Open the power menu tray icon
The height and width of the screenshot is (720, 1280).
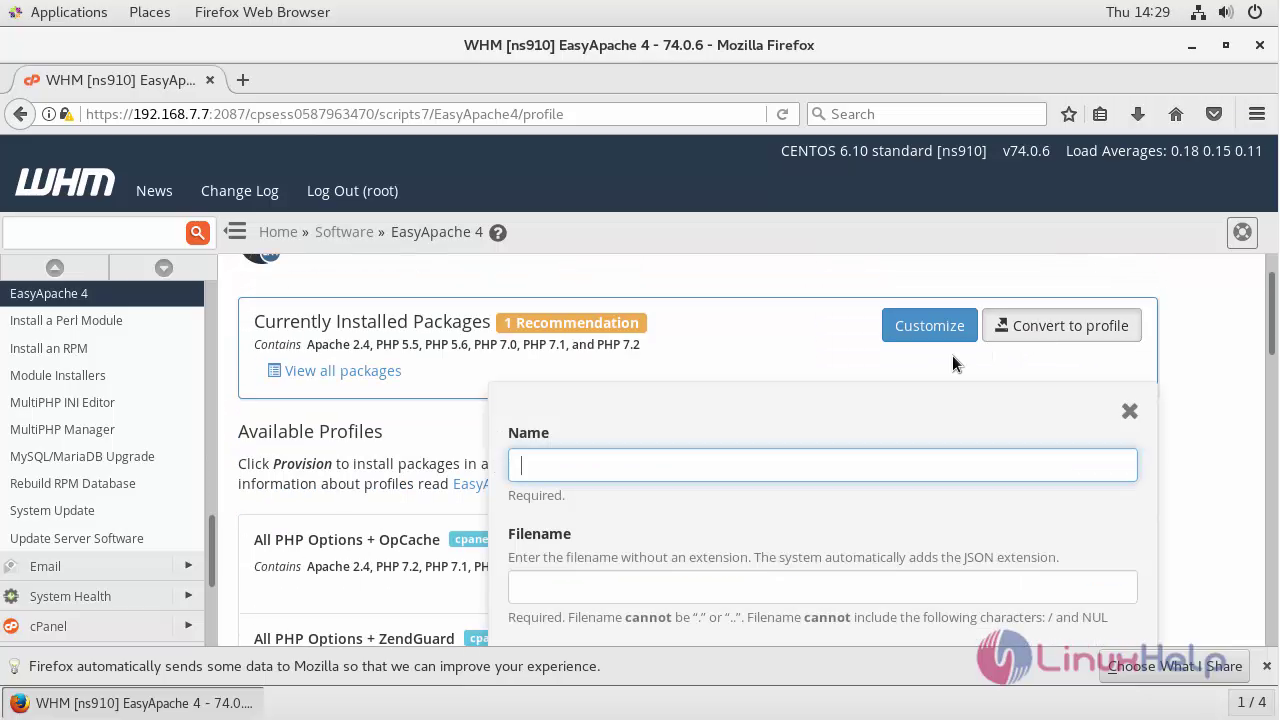1256,12
